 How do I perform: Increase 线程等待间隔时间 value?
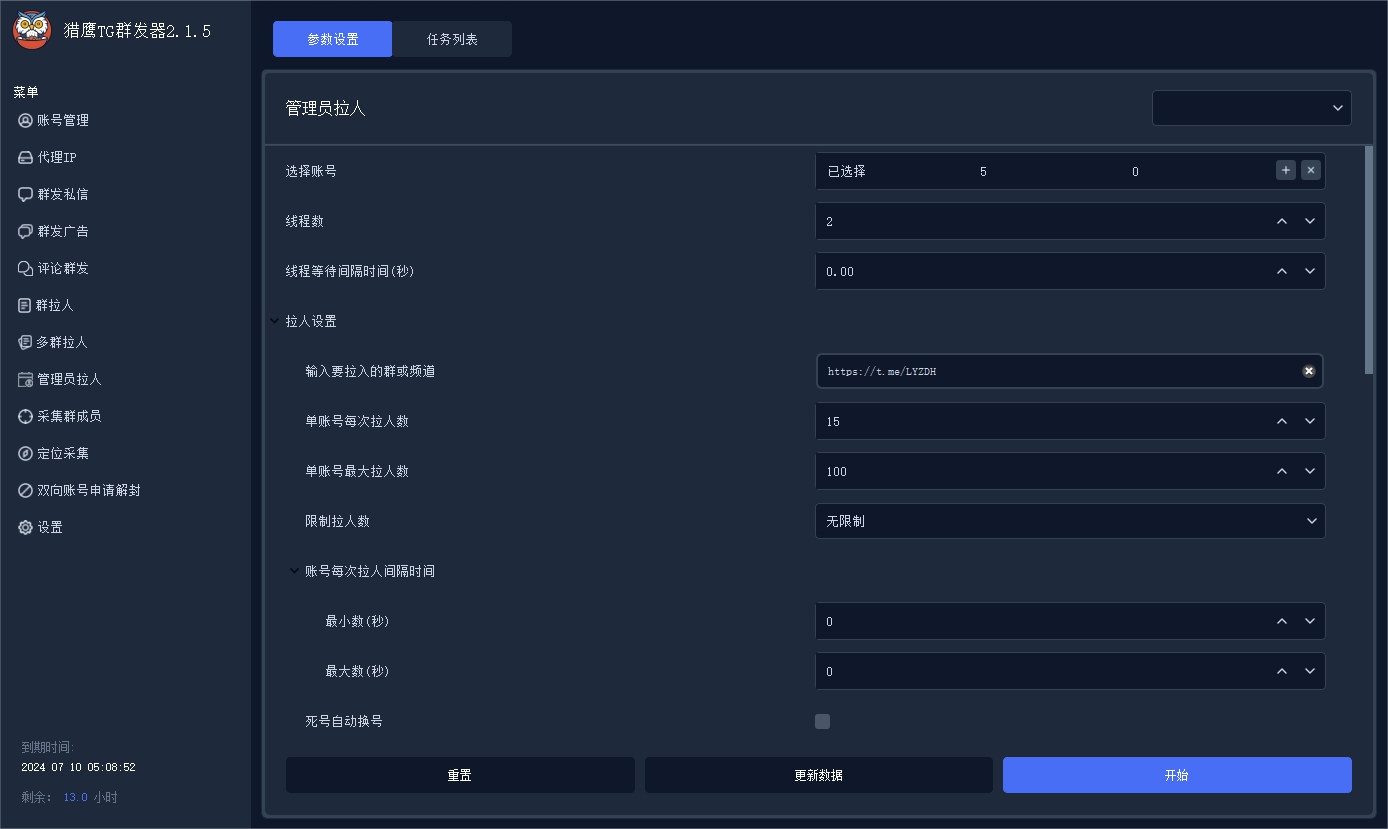(1282, 271)
